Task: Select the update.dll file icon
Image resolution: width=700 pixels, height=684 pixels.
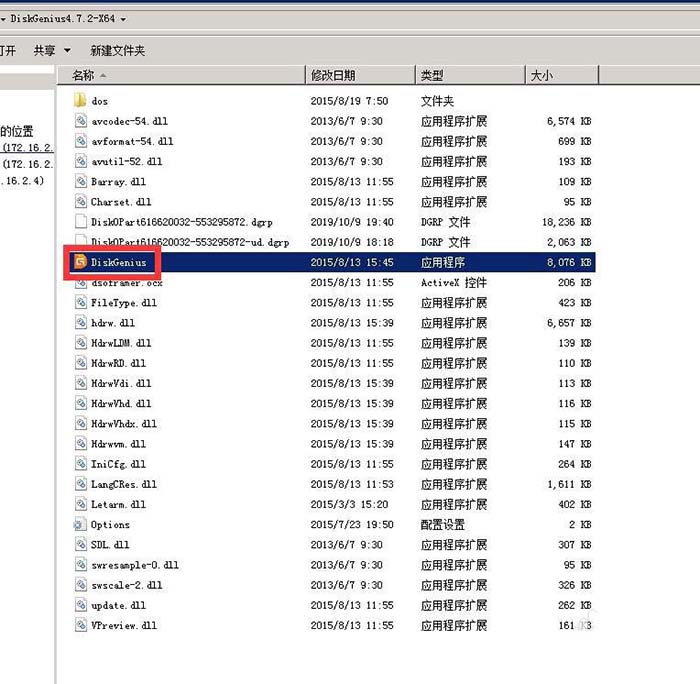Action: tap(80, 605)
